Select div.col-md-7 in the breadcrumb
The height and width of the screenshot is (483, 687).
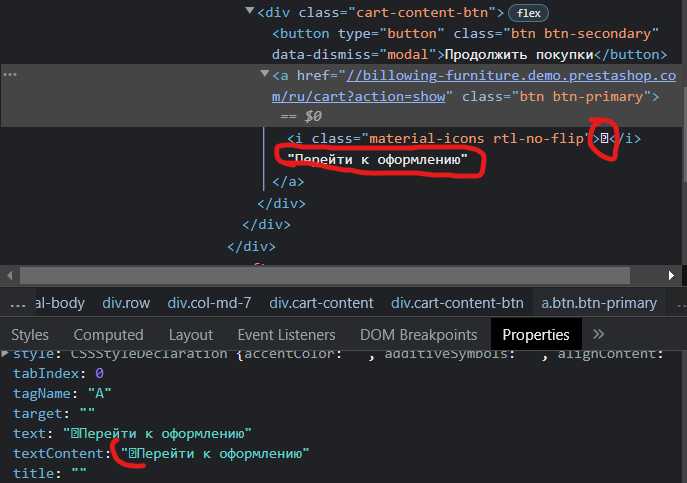coord(209,303)
